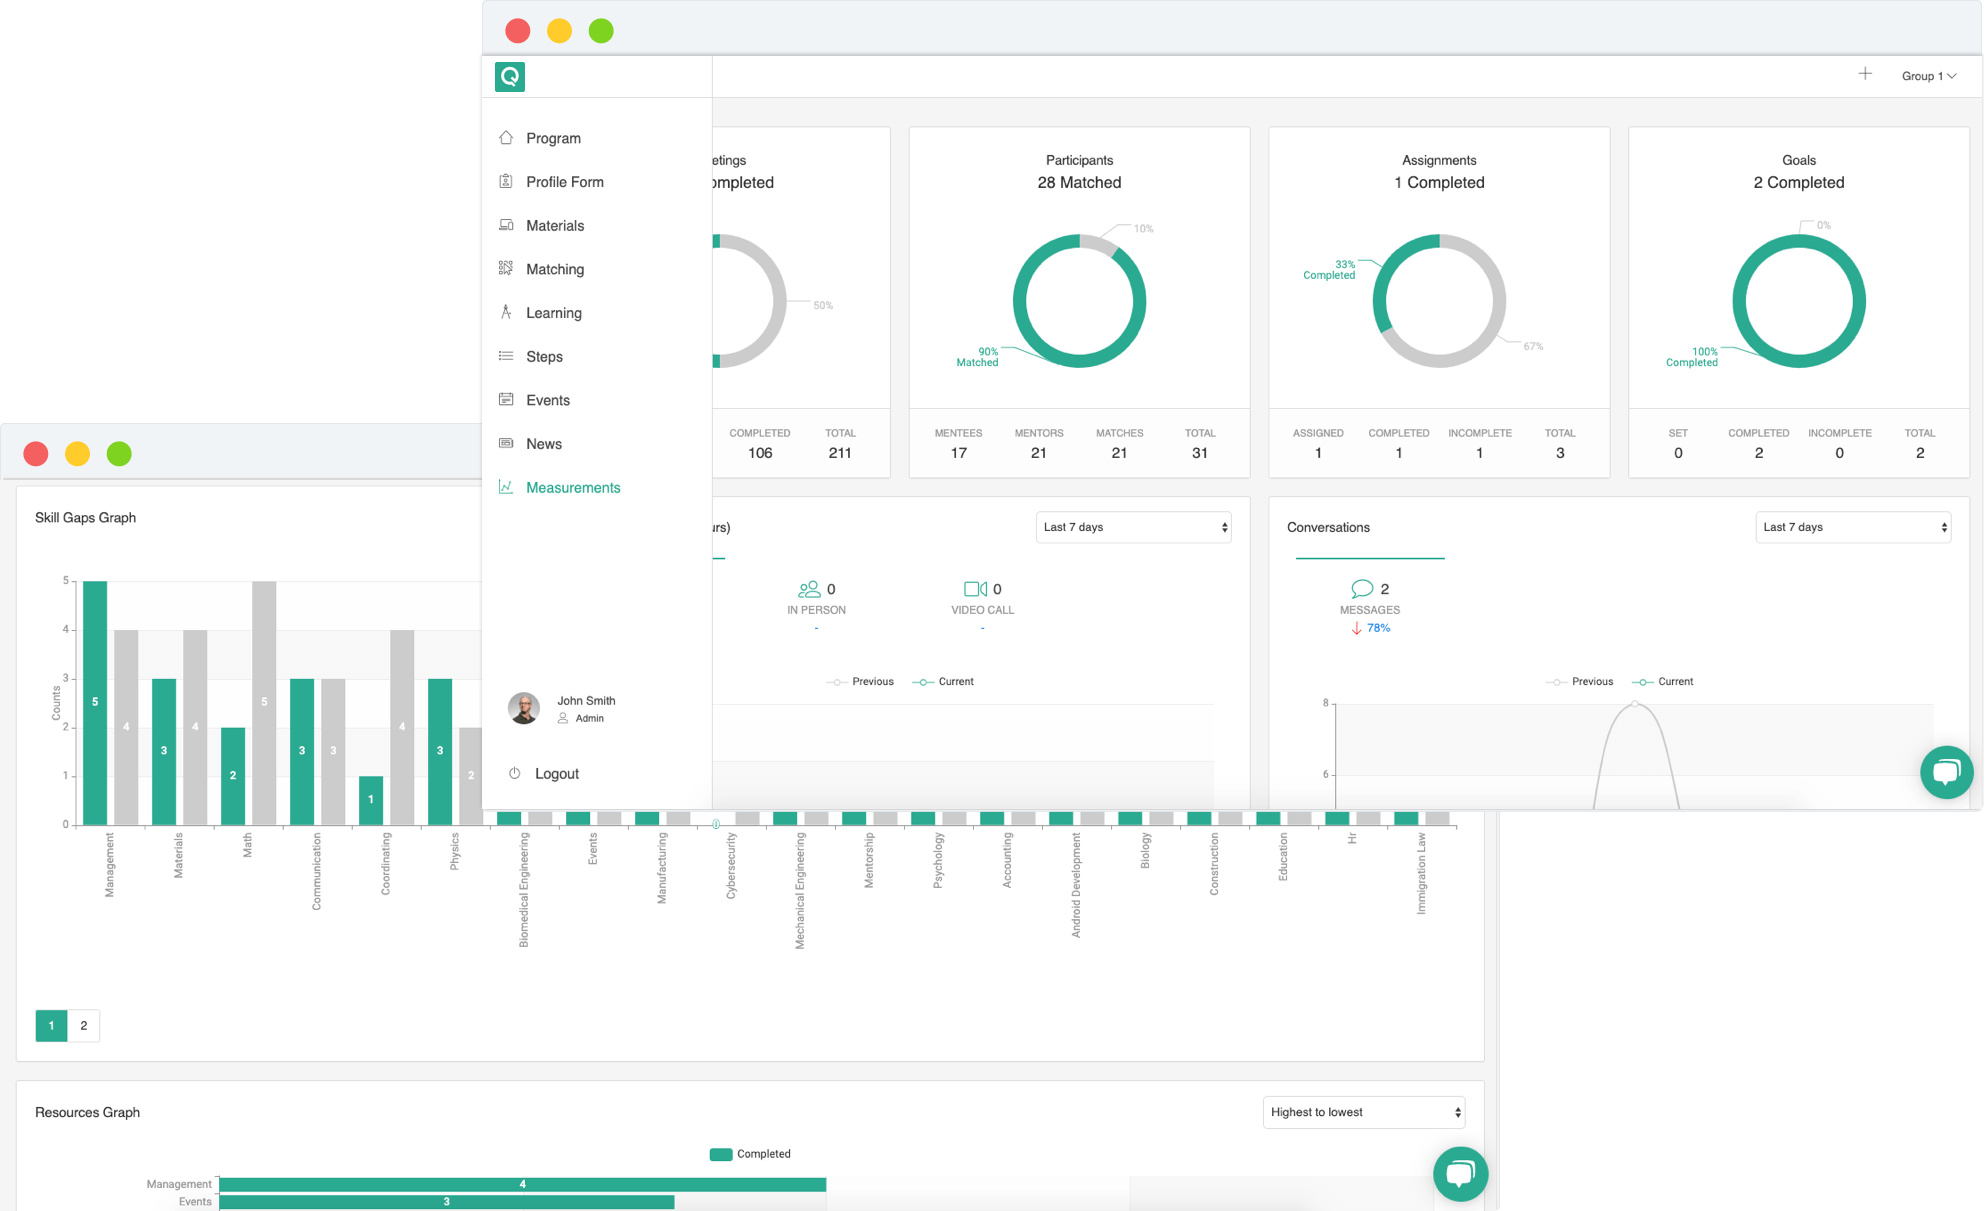Click the Logout link
The width and height of the screenshot is (1986, 1211).
[x=557, y=774]
